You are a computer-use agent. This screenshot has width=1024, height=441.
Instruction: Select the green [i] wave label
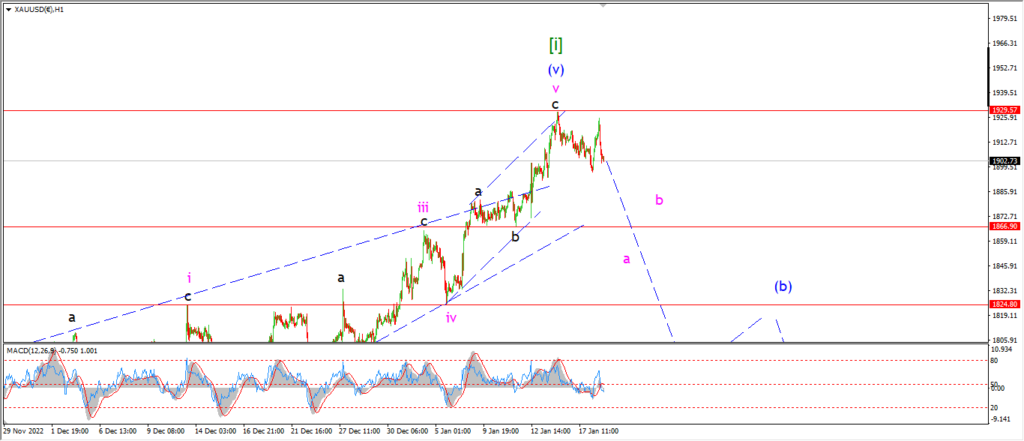555,44
